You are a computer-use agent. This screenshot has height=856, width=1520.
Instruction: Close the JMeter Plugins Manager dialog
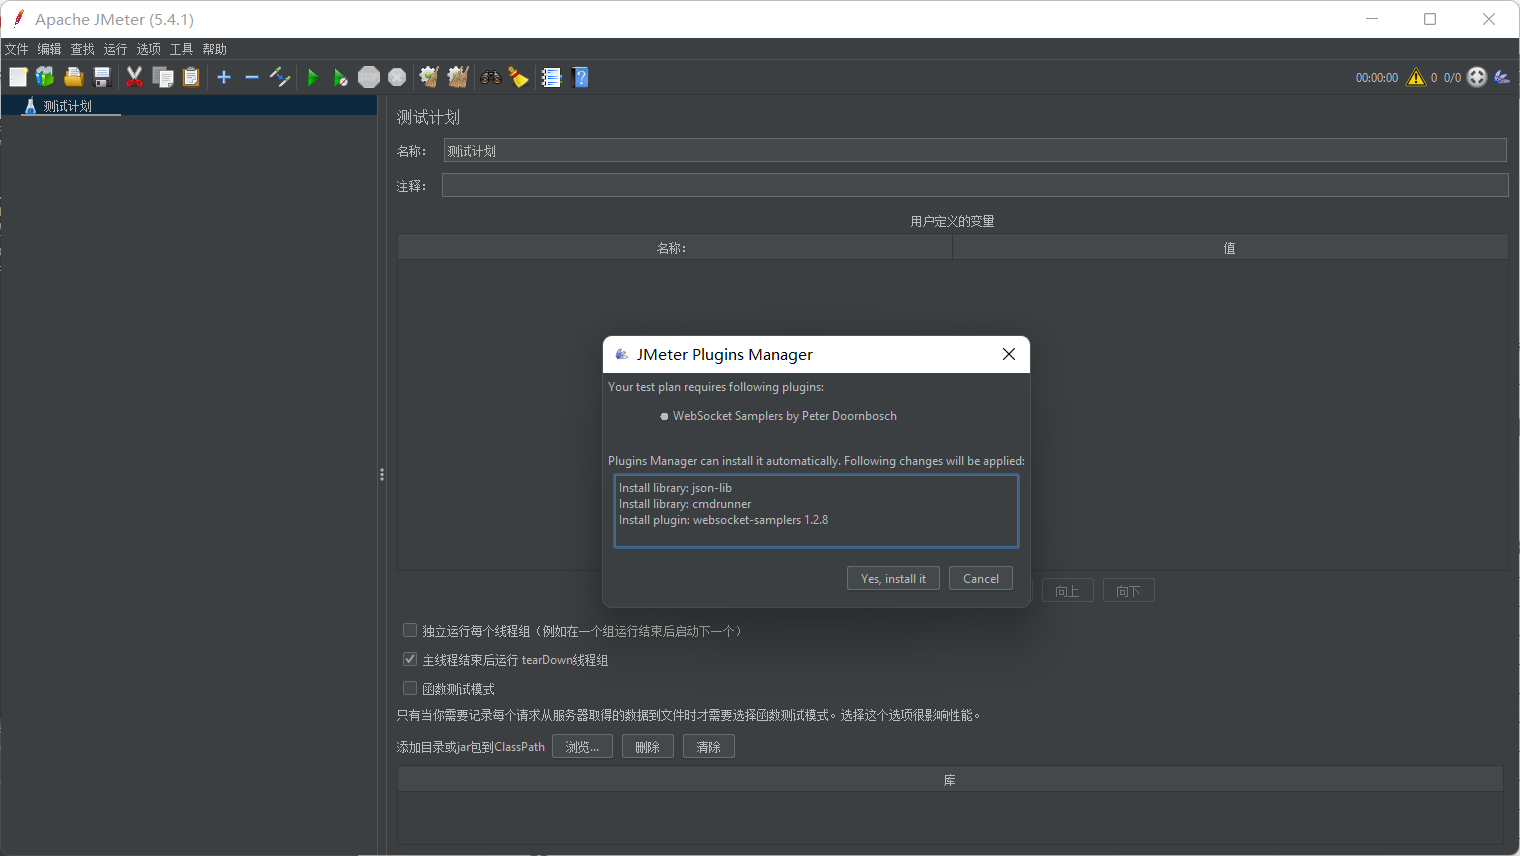tap(1009, 354)
